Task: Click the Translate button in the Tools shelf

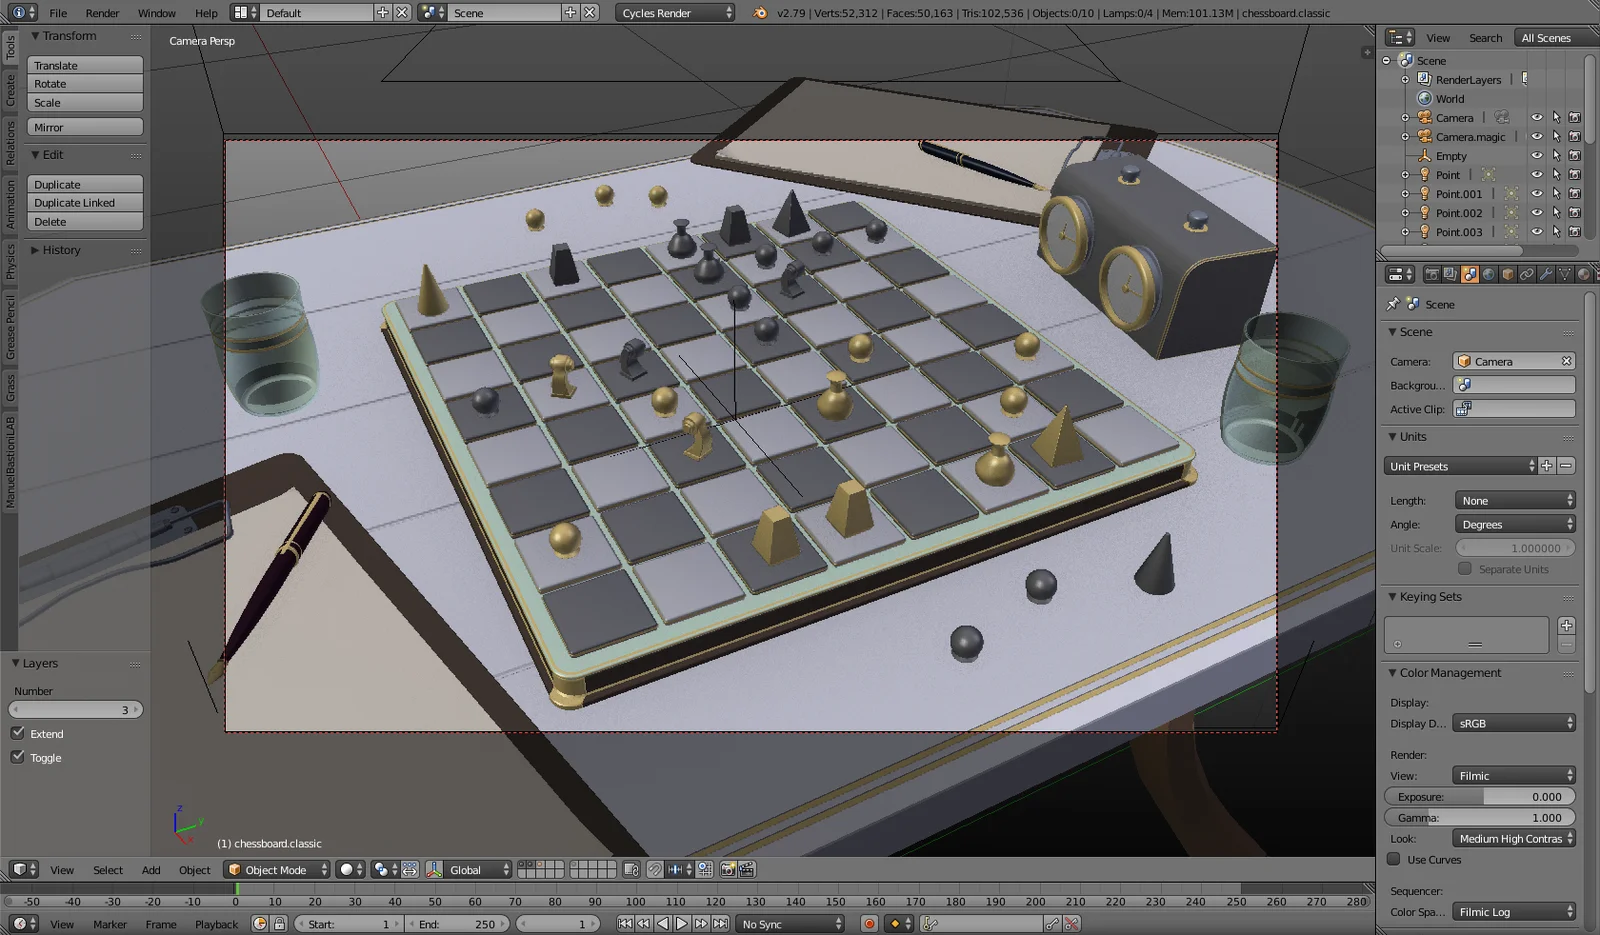Action: [x=84, y=64]
